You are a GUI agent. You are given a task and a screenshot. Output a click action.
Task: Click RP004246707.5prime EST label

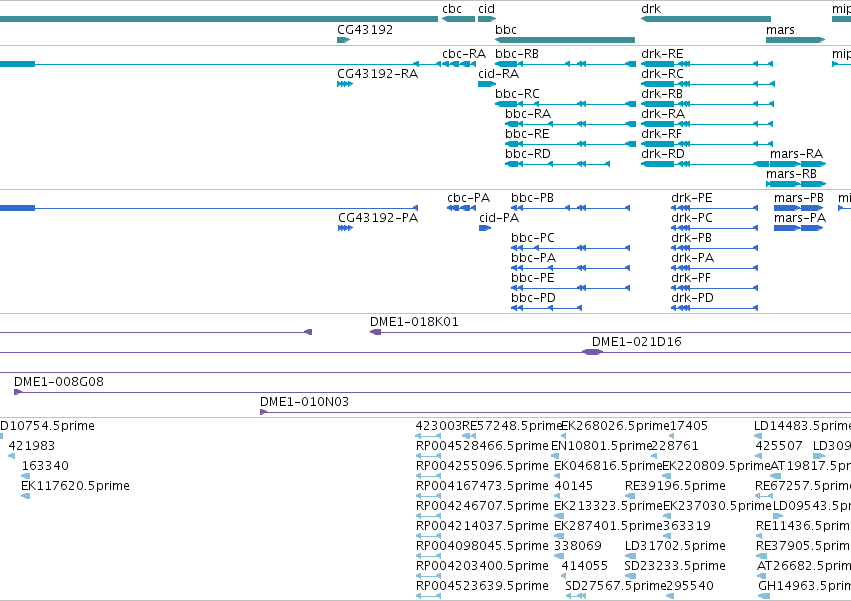pos(482,506)
